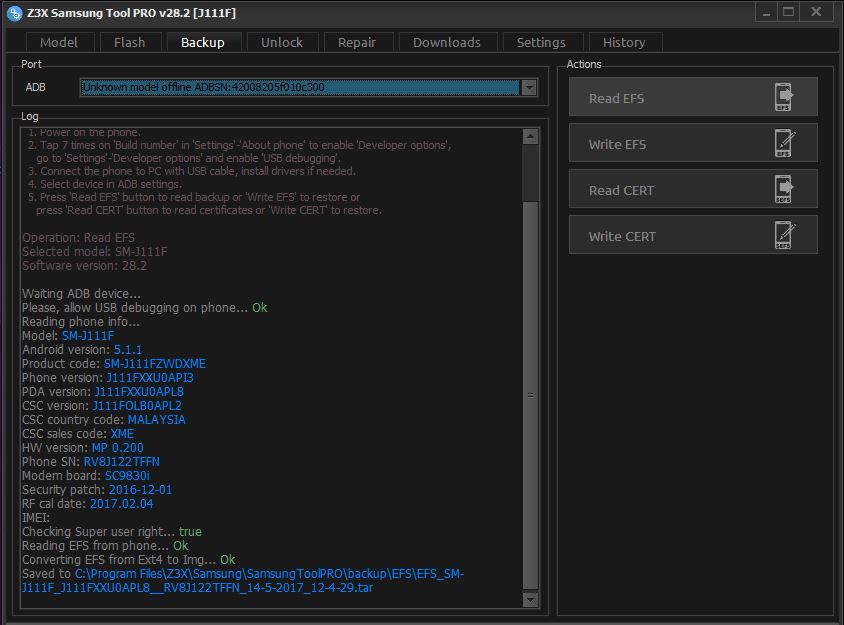Click the pencil phone icon on Write EFS
The height and width of the screenshot is (625, 844).
pyautogui.click(x=785, y=143)
